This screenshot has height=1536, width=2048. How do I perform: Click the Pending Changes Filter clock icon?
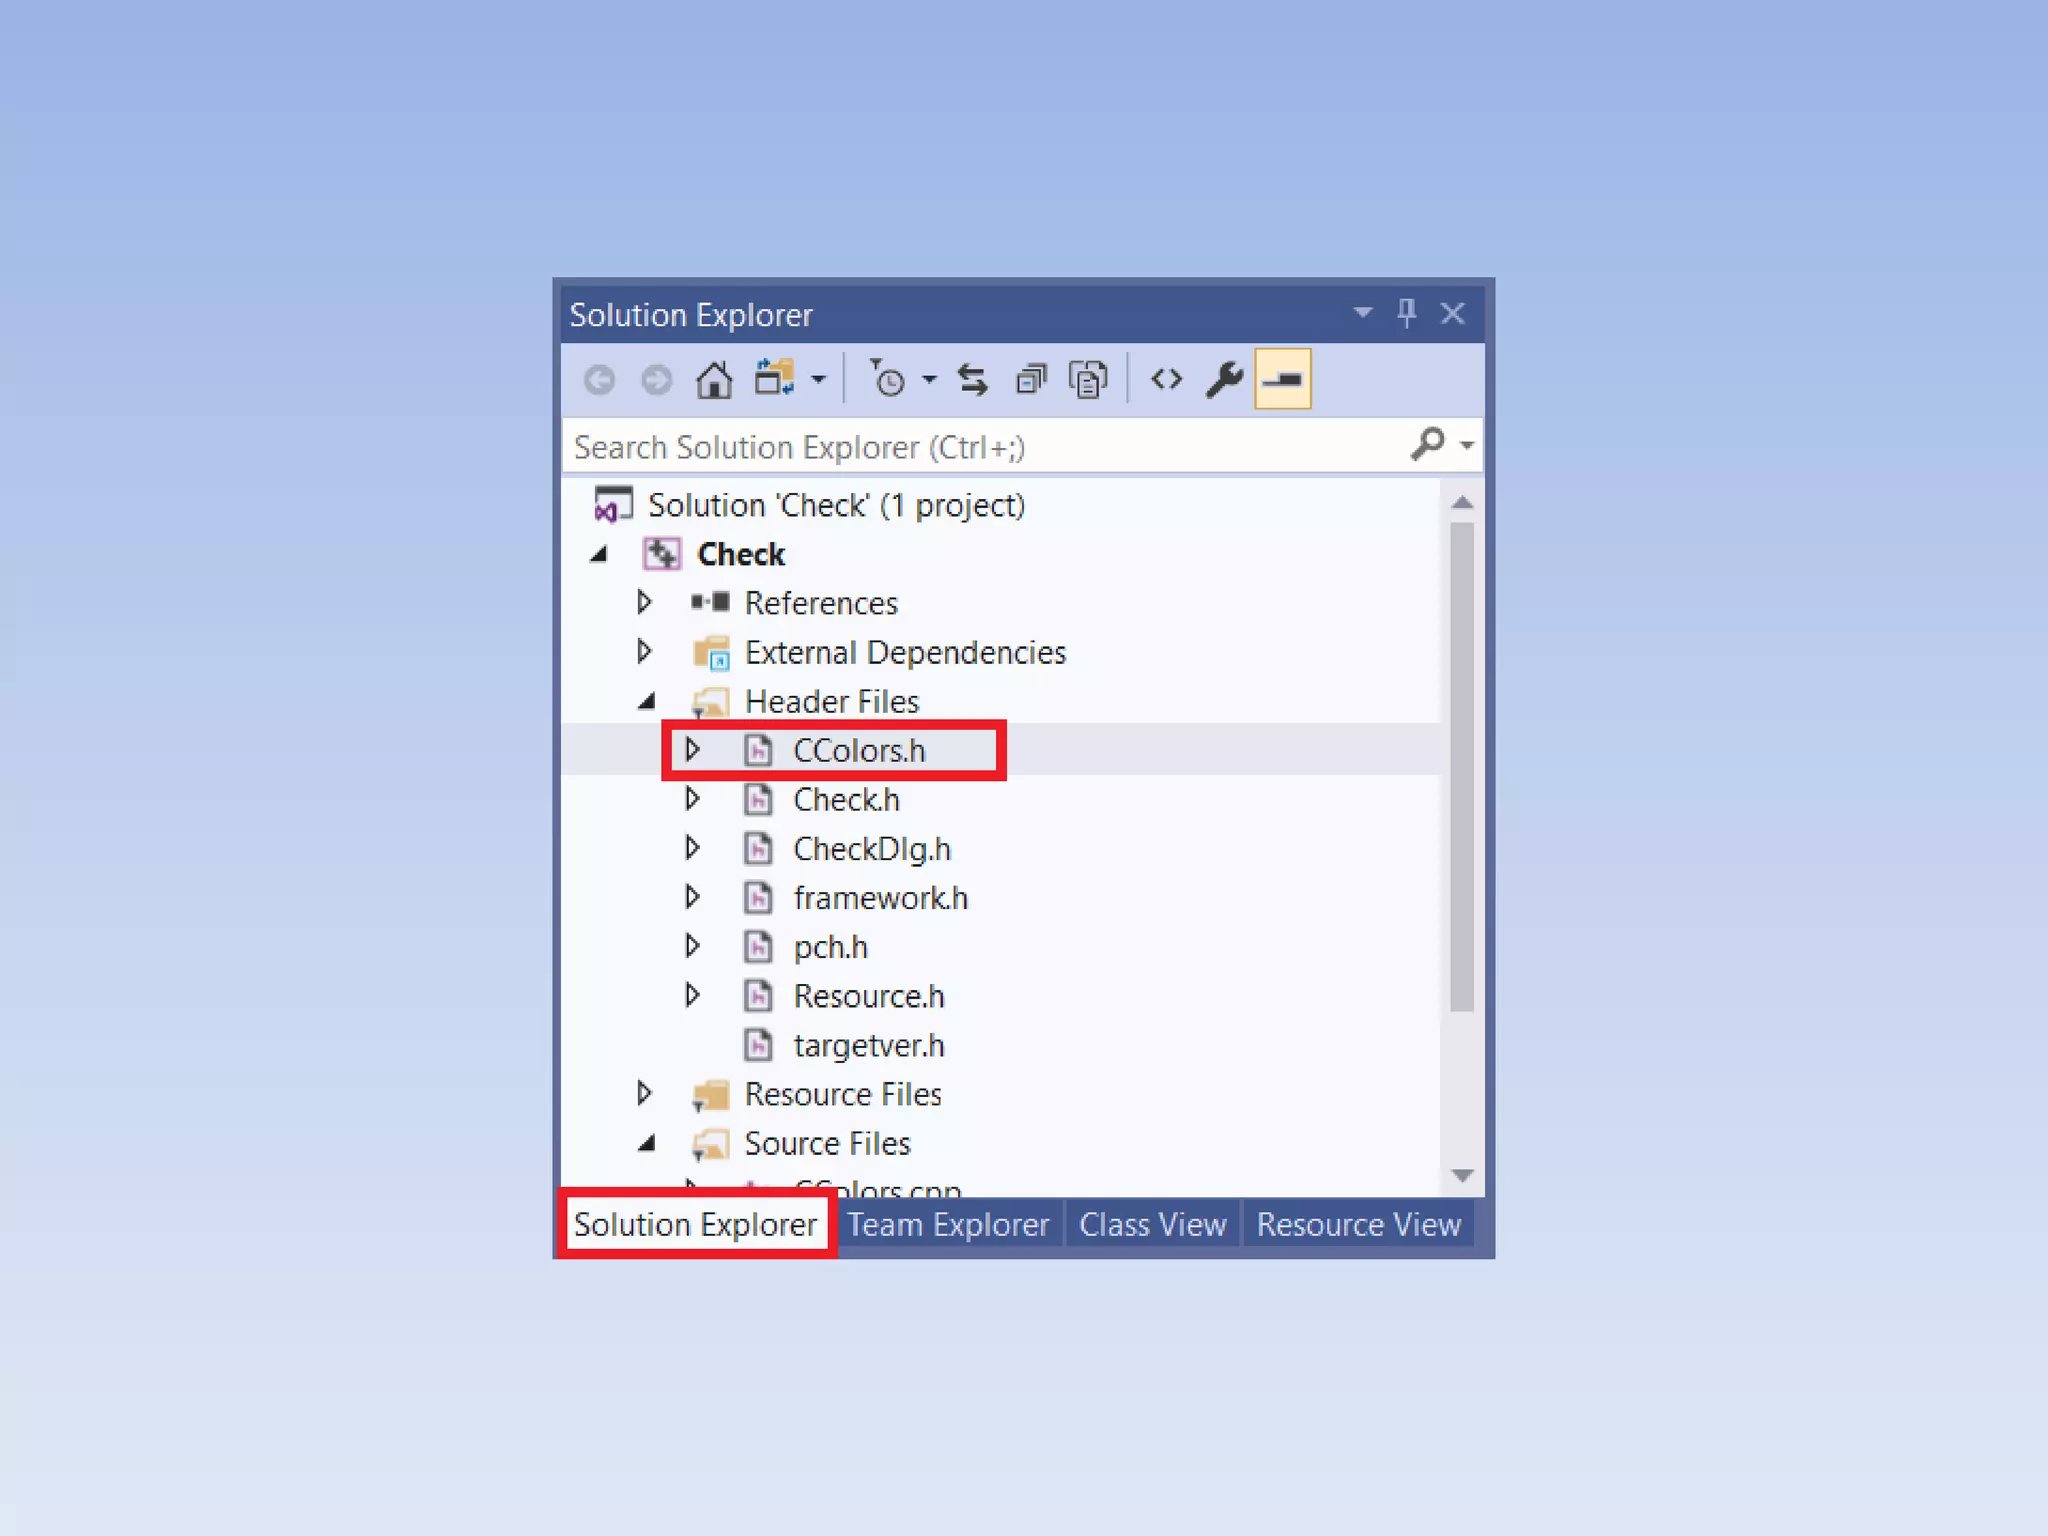[x=888, y=380]
